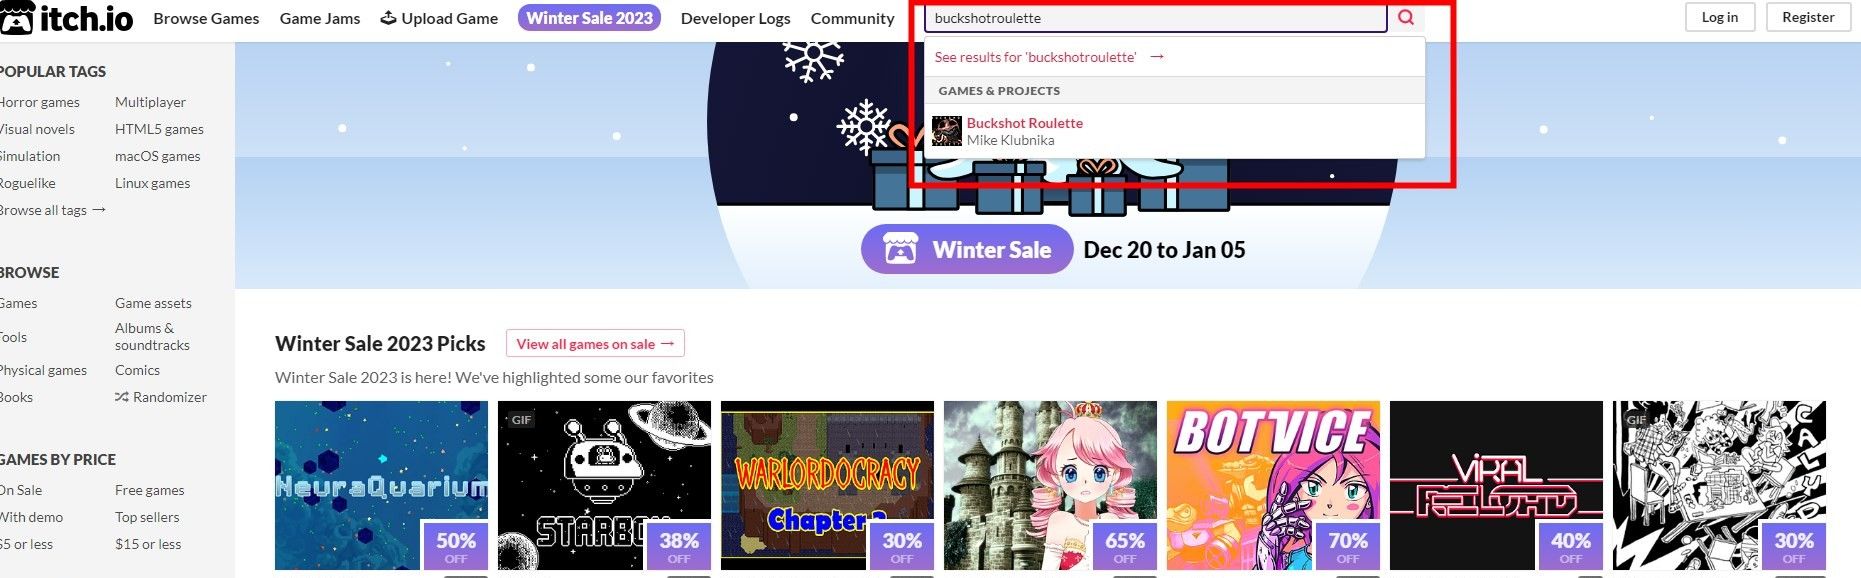Open Browse Games in top navigation
Viewport: 1861px width, 578px height.
pyautogui.click(x=206, y=18)
